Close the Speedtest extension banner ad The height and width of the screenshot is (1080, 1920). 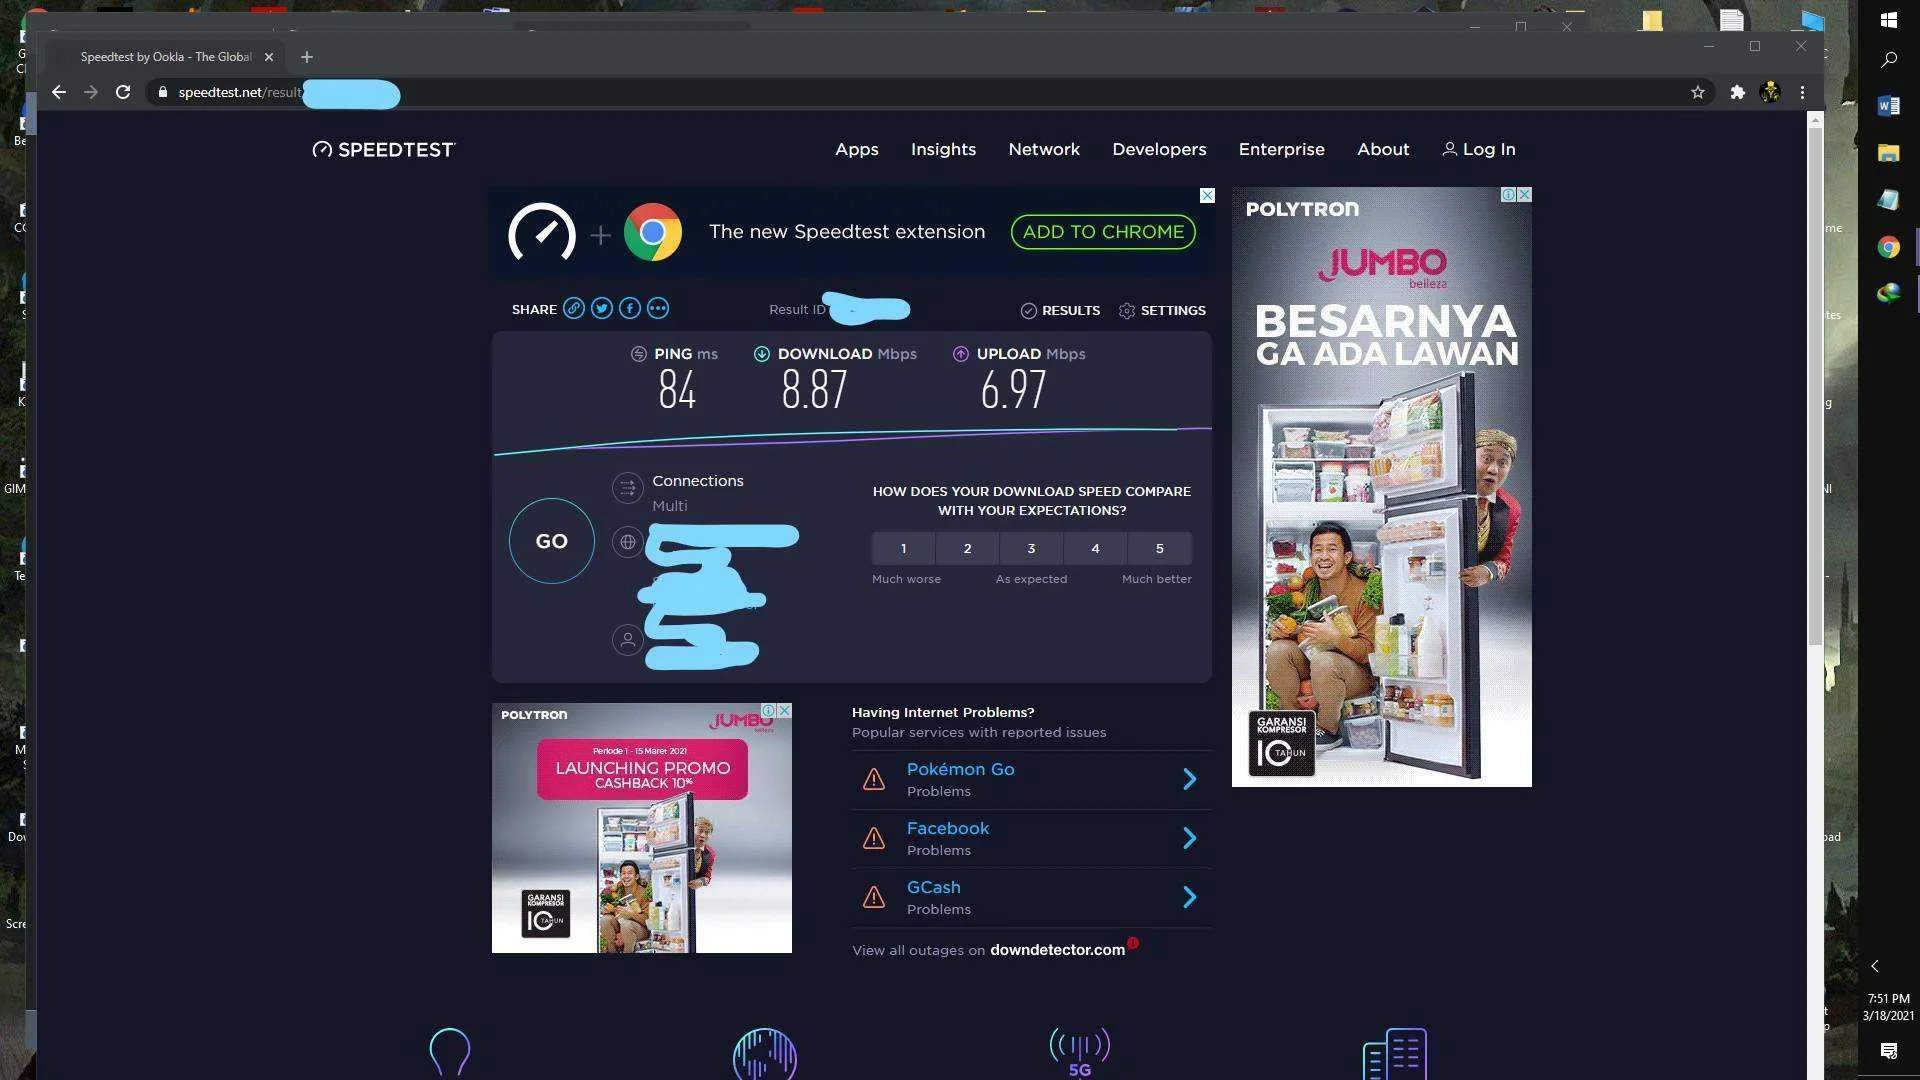tap(1207, 195)
